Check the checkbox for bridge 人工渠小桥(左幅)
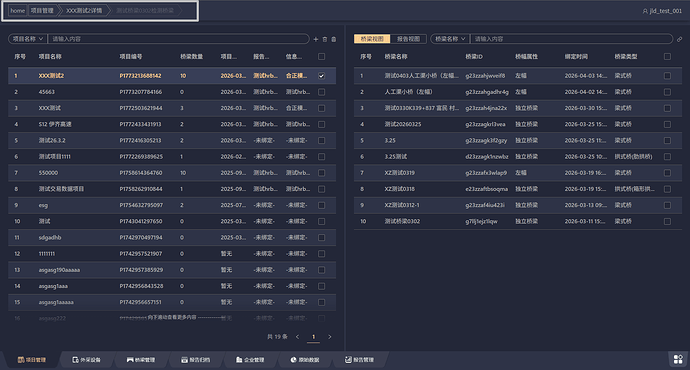This screenshot has height=370, width=690. pos(667,92)
